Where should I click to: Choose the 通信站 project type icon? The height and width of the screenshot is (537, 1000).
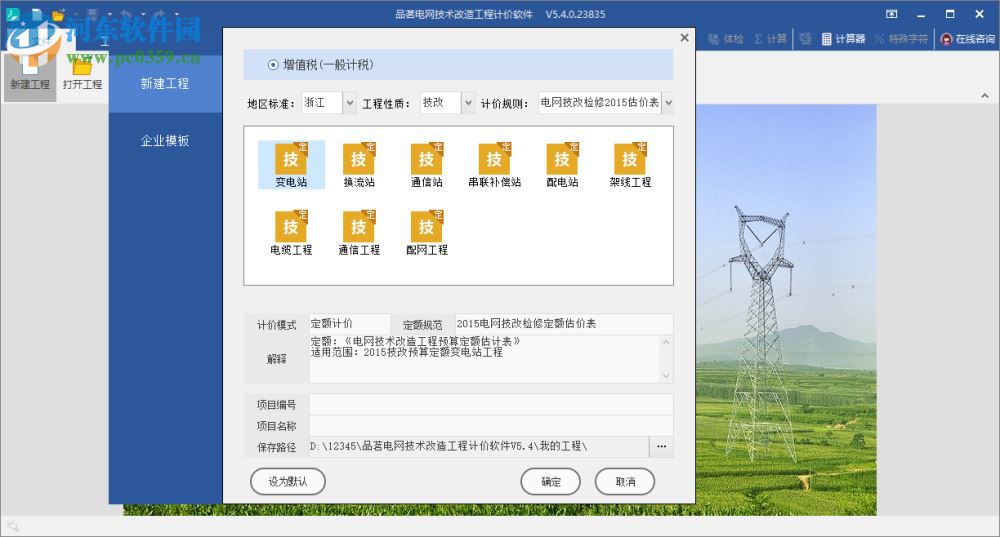(427, 165)
